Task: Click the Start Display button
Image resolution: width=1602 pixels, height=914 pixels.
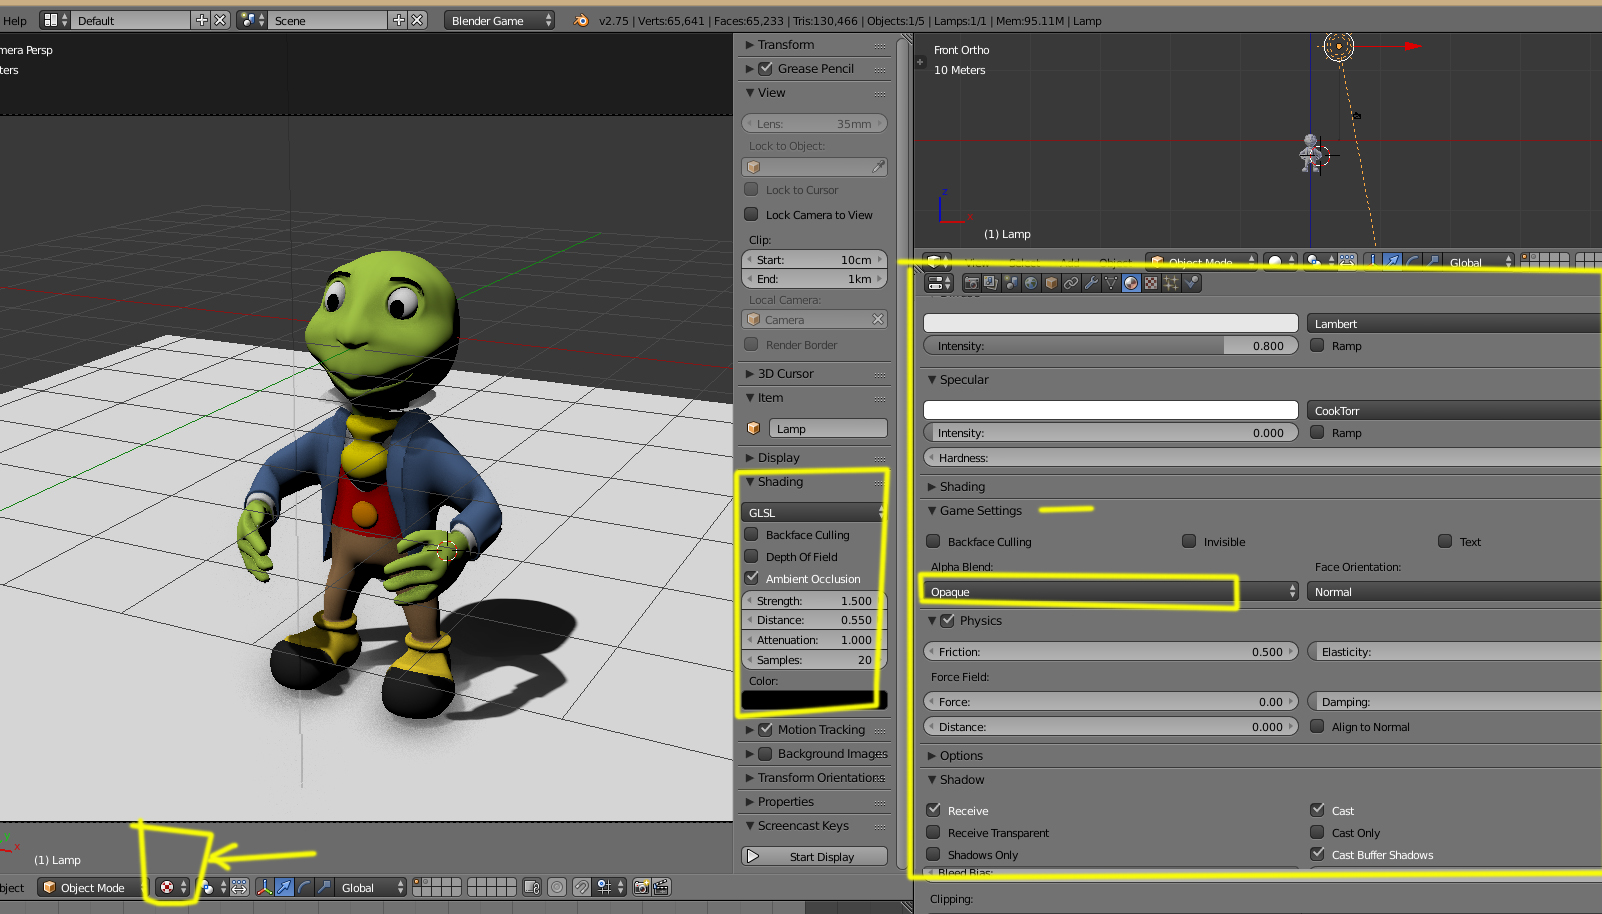Action: tap(814, 856)
